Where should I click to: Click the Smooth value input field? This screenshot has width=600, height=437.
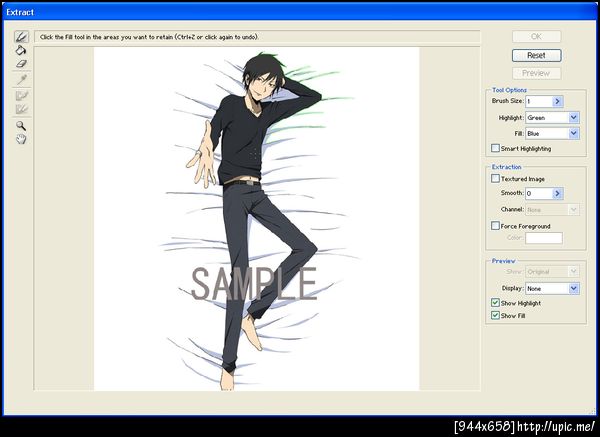click(x=539, y=193)
